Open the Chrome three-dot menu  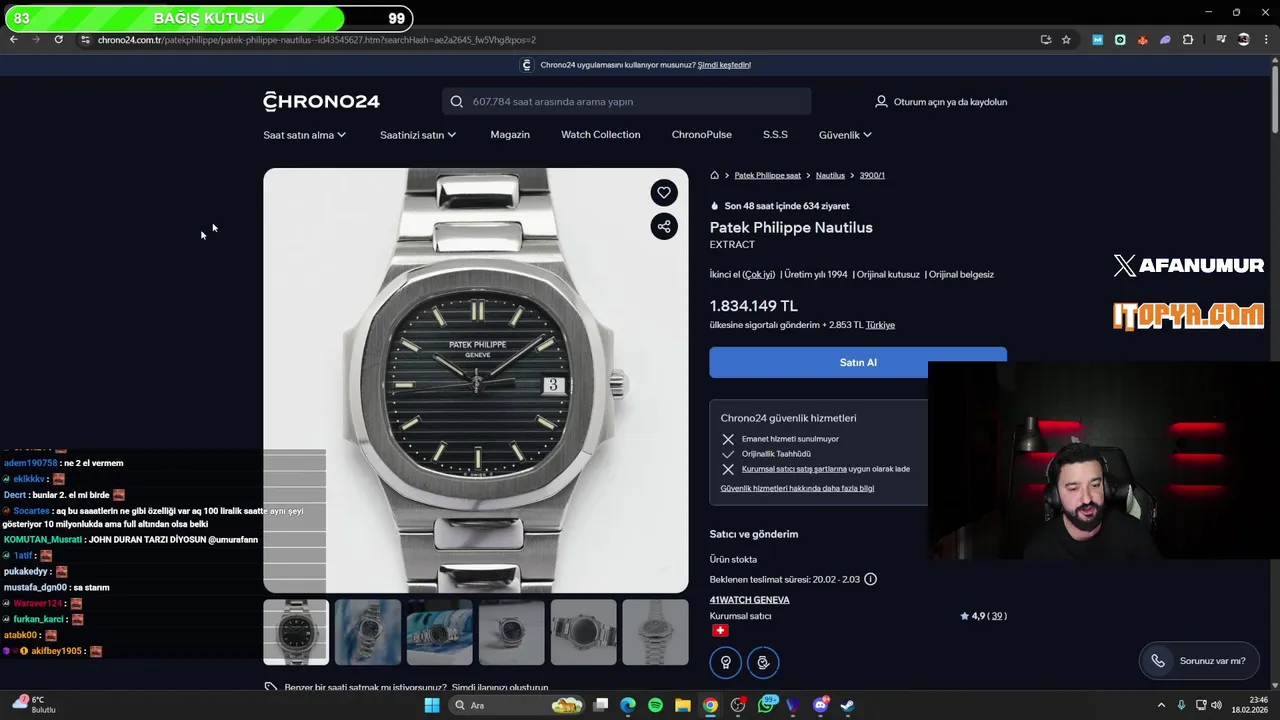[x=1266, y=40]
